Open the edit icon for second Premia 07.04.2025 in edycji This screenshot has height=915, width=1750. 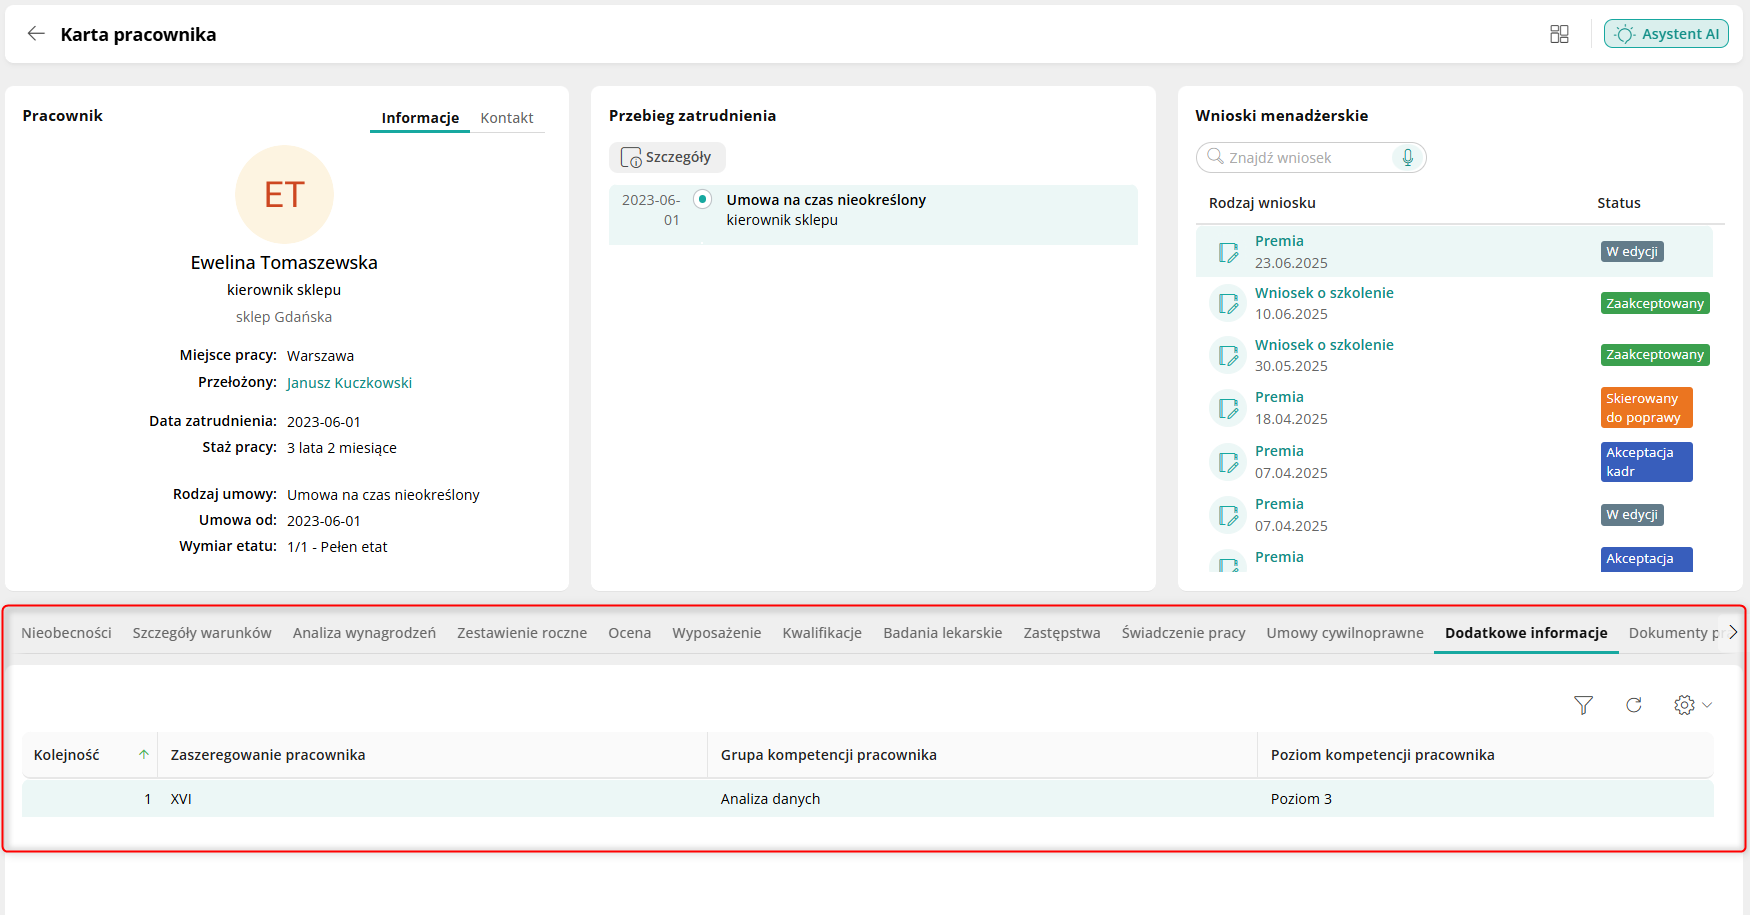[1228, 515]
